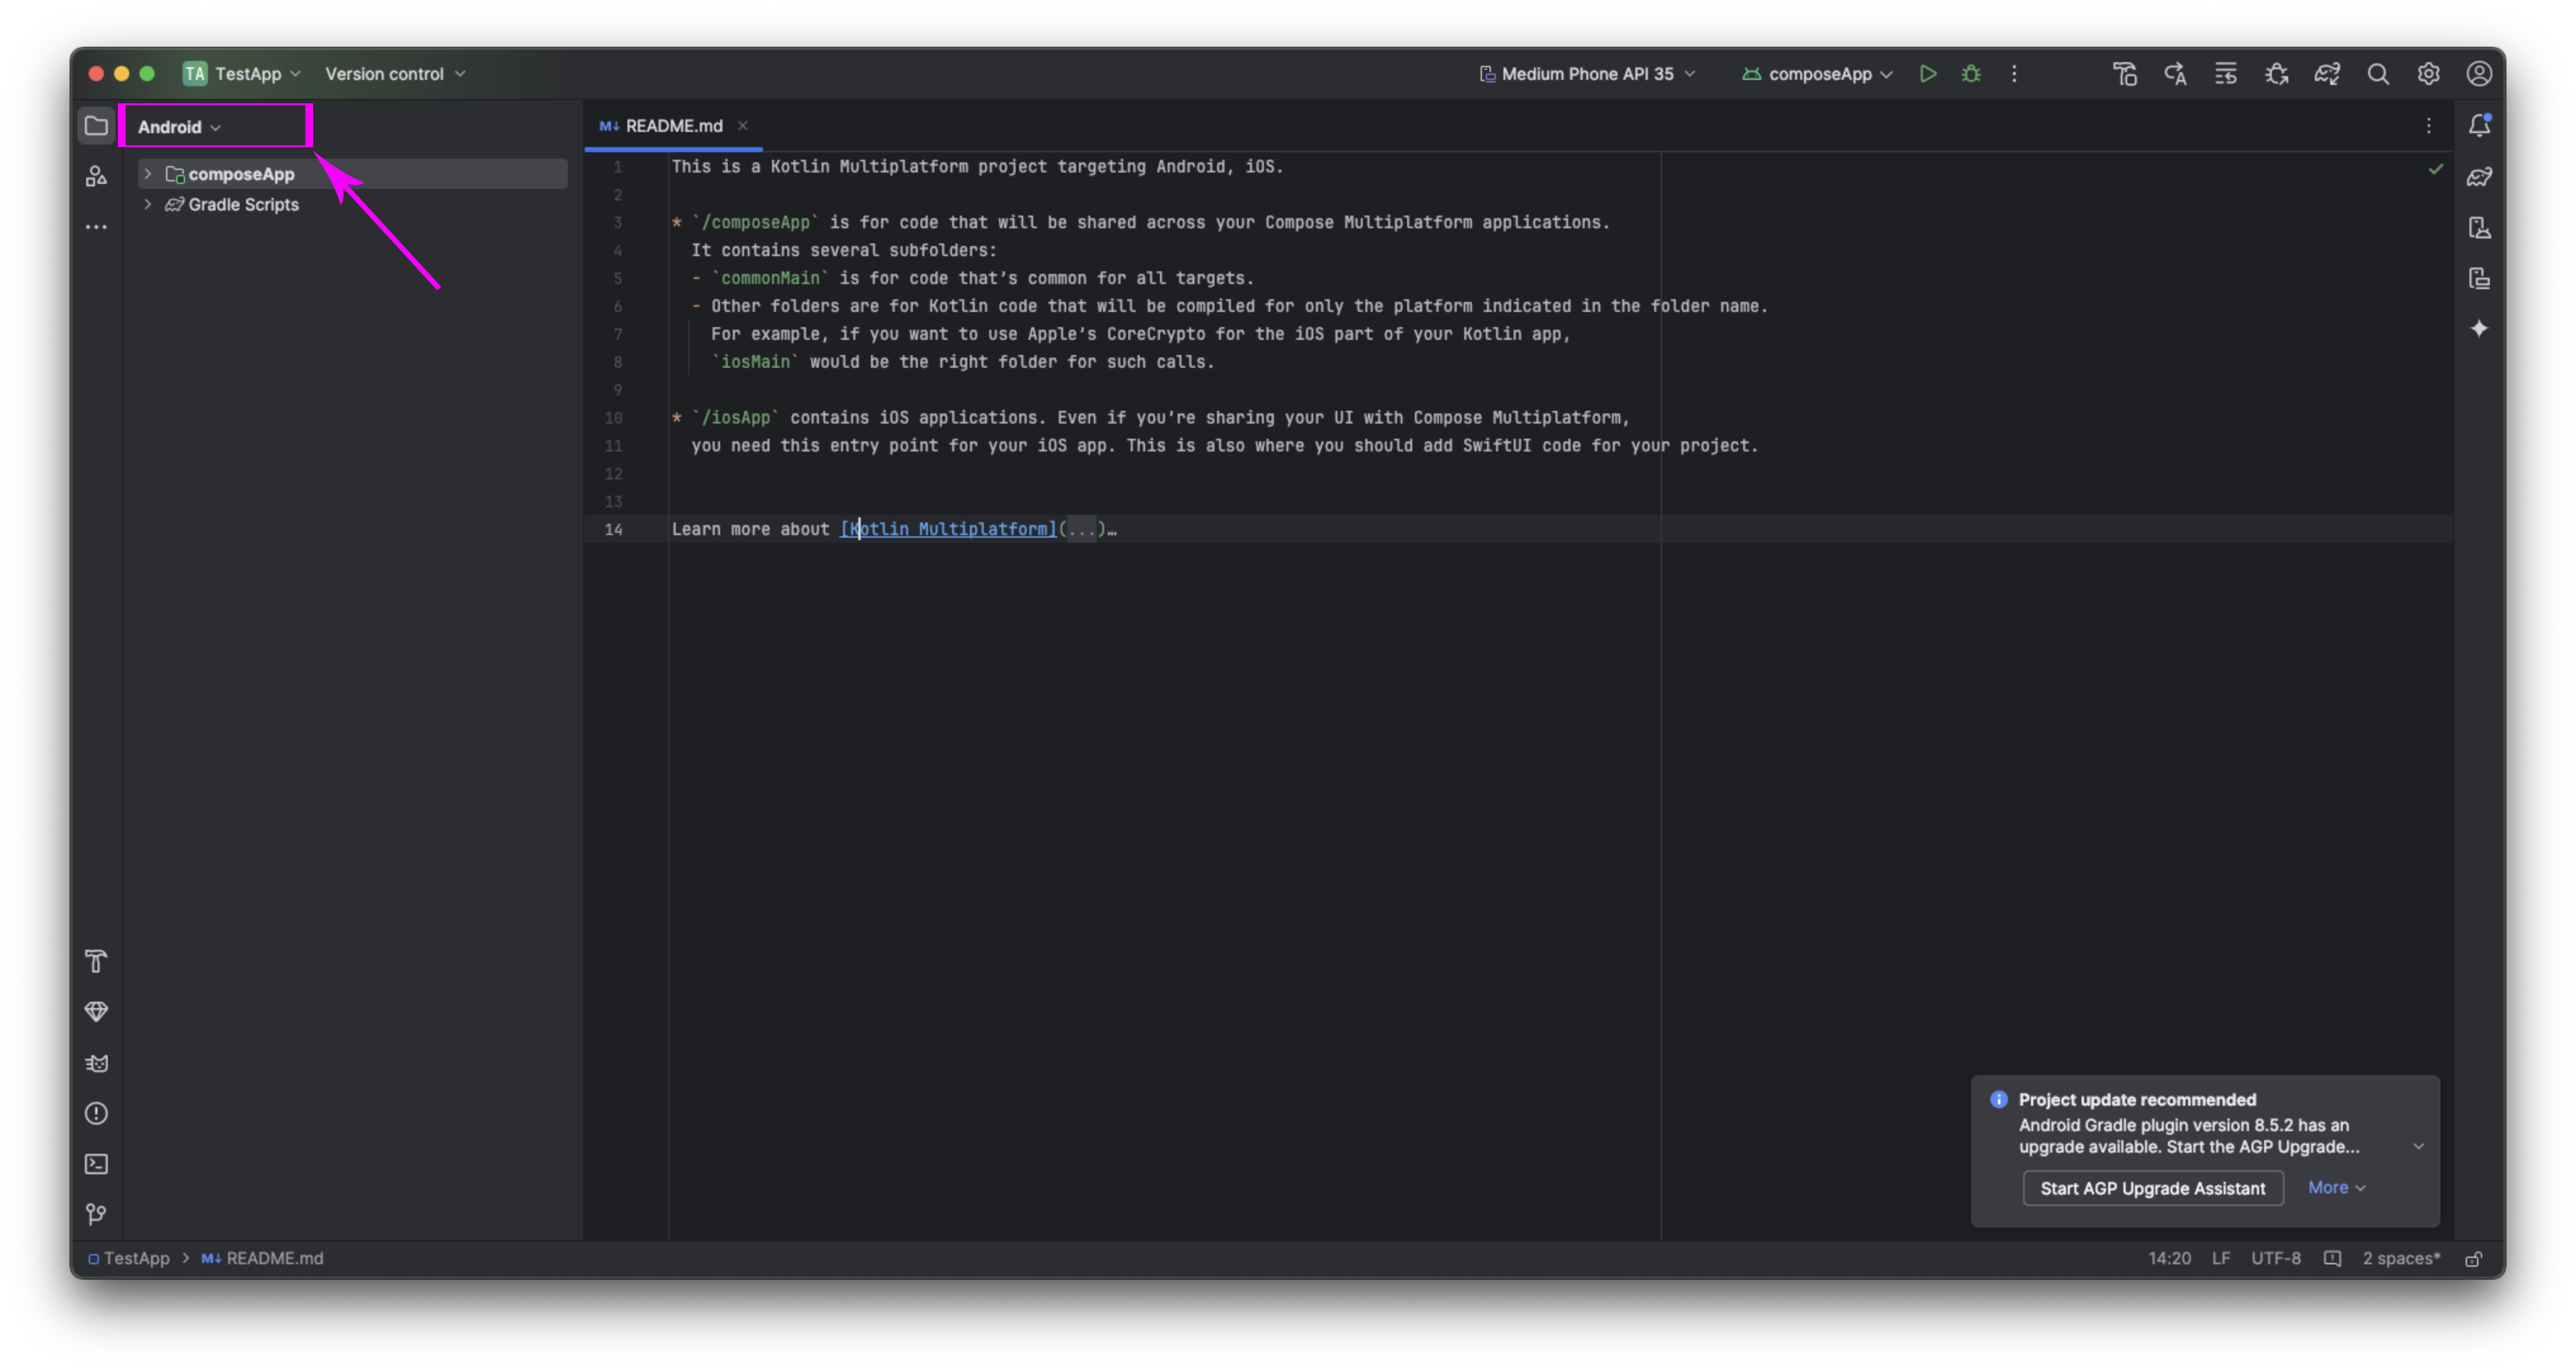This screenshot has width=2576, height=1372.
Task: Run composeApp with the green play button
Action: [1927, 74]
